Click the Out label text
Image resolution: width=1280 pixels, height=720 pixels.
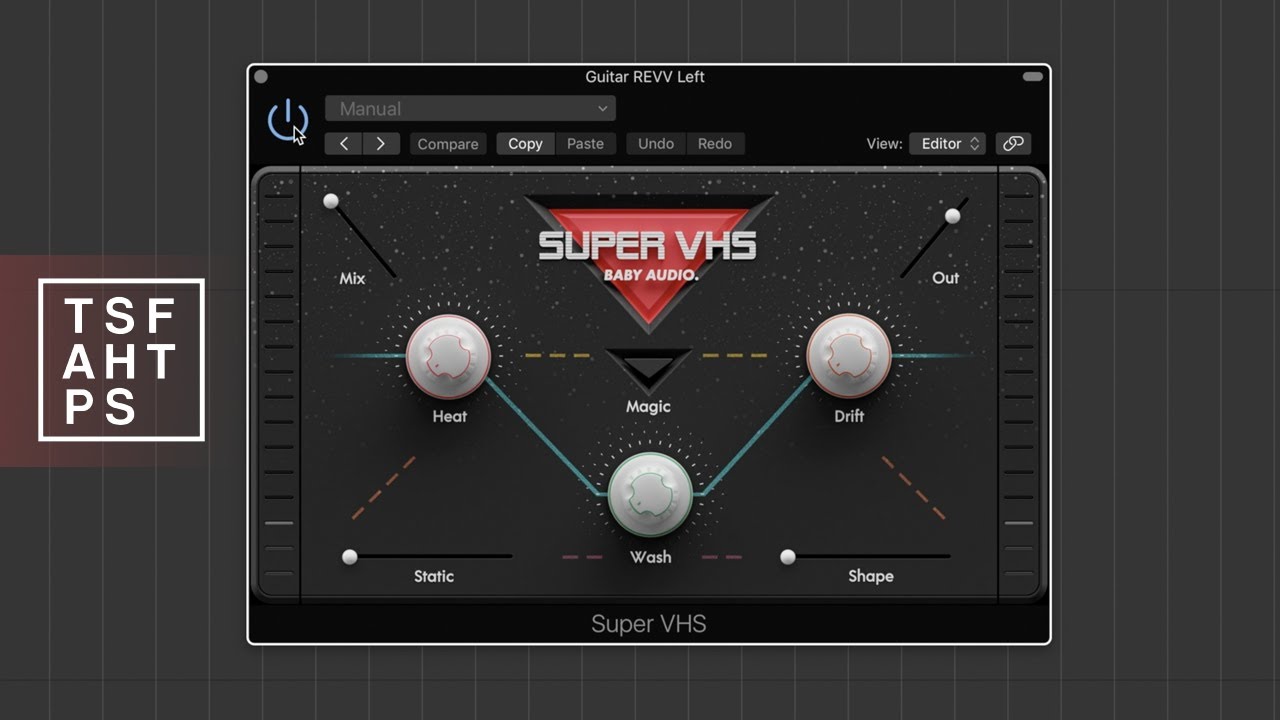tap(945, 278)
